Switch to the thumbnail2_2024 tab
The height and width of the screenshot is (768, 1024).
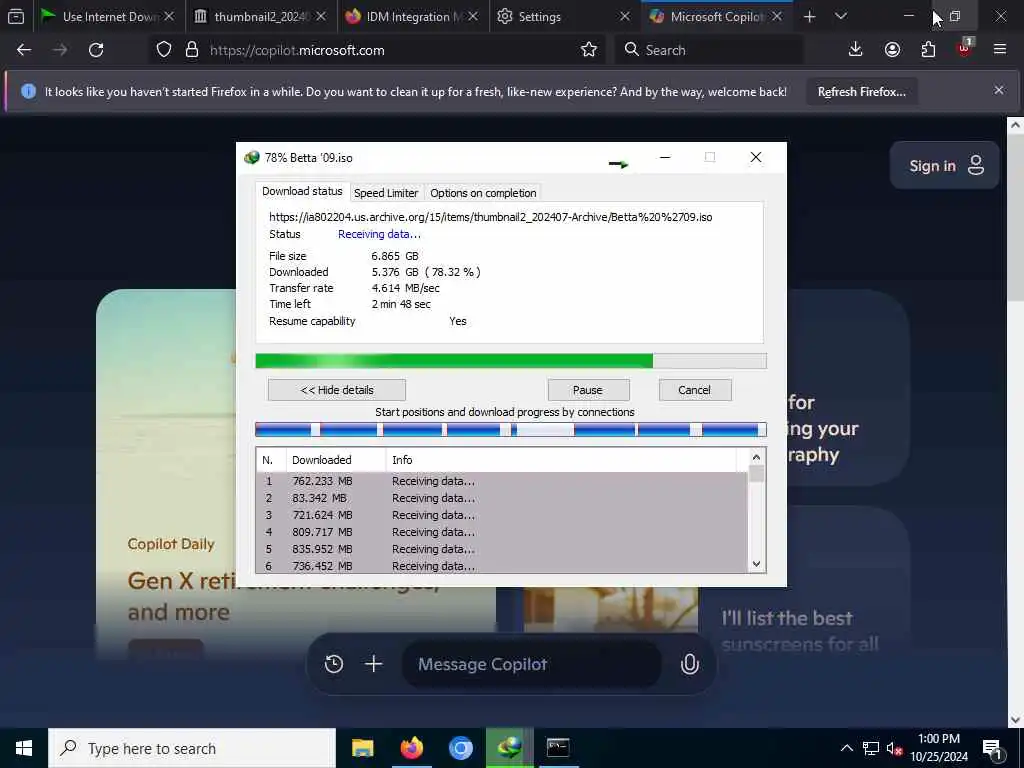pos(261,16)
